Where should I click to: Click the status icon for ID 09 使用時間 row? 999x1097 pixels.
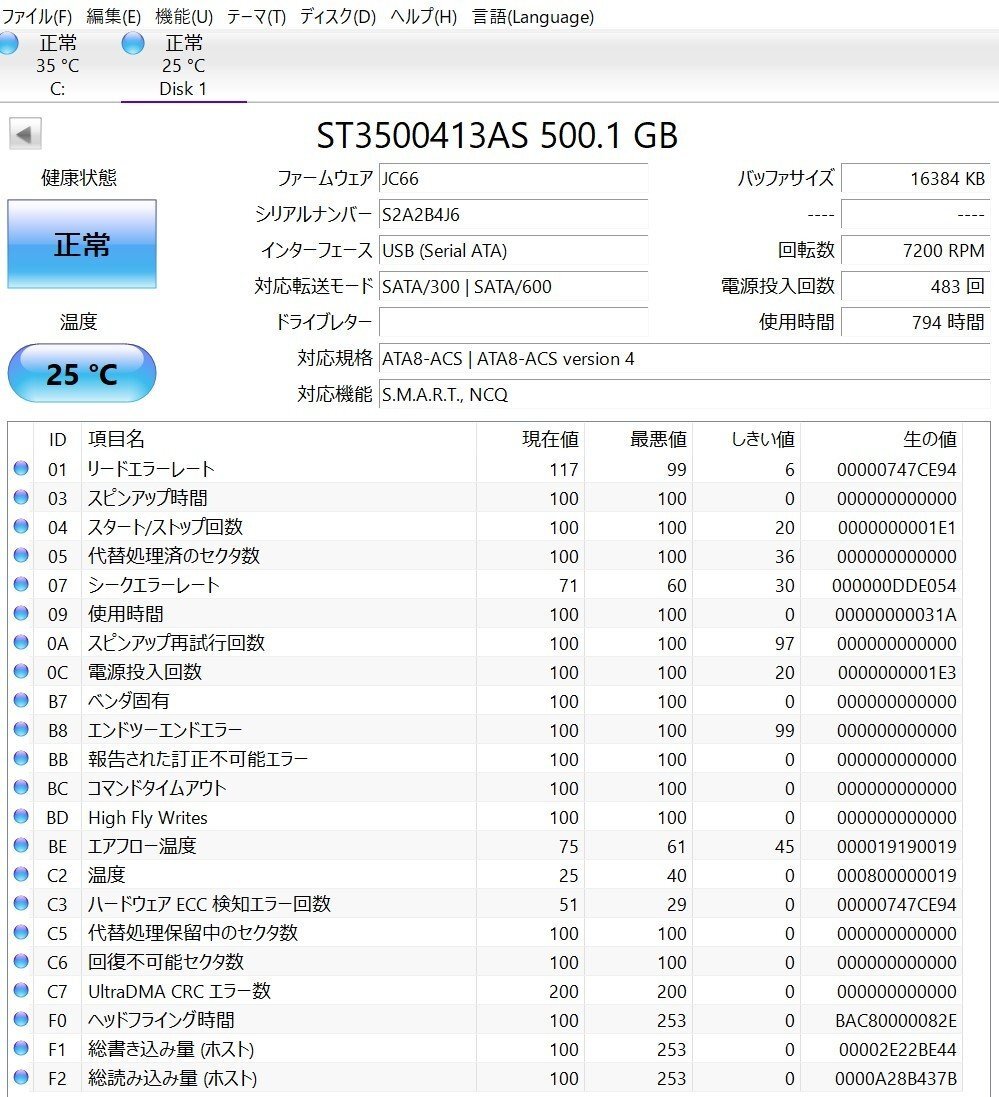point(21,613)
